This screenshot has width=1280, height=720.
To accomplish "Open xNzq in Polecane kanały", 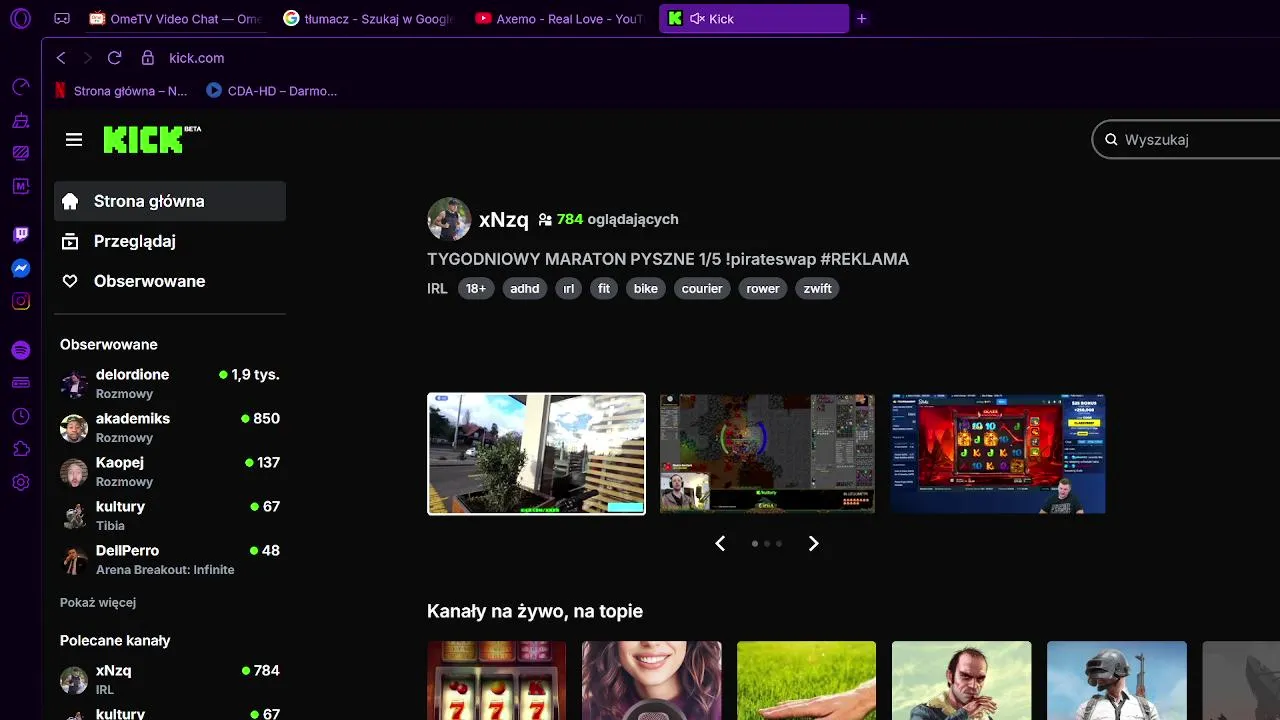I will click(170, 680).
